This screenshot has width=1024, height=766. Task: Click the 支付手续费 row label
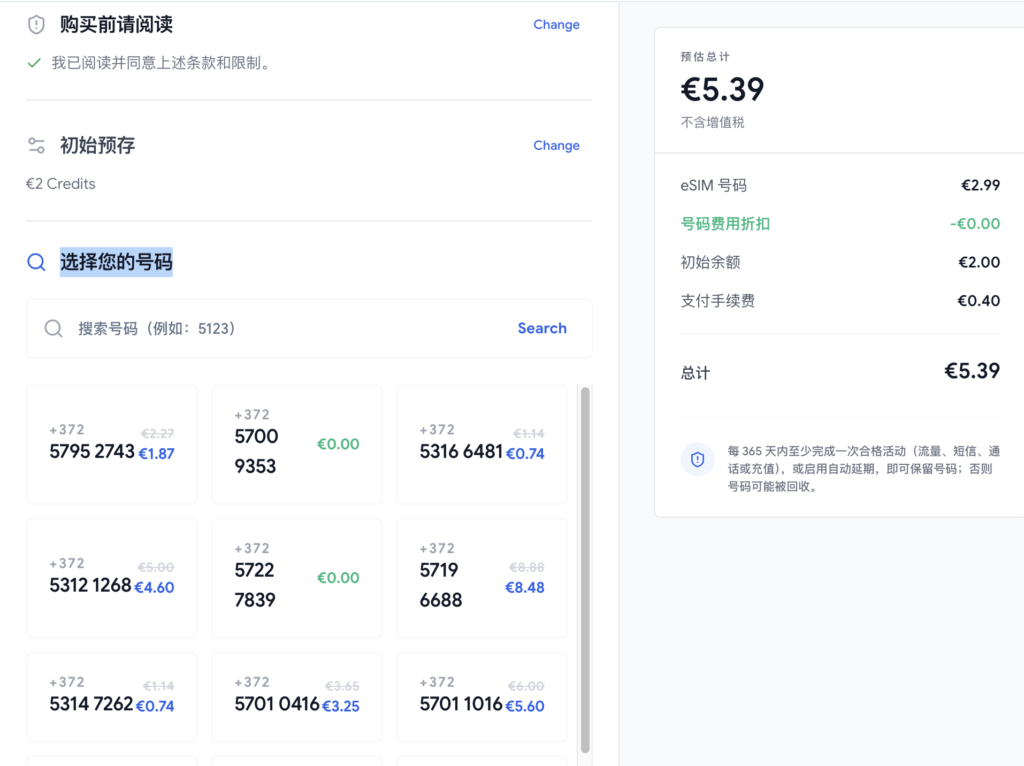pos(718,301)
